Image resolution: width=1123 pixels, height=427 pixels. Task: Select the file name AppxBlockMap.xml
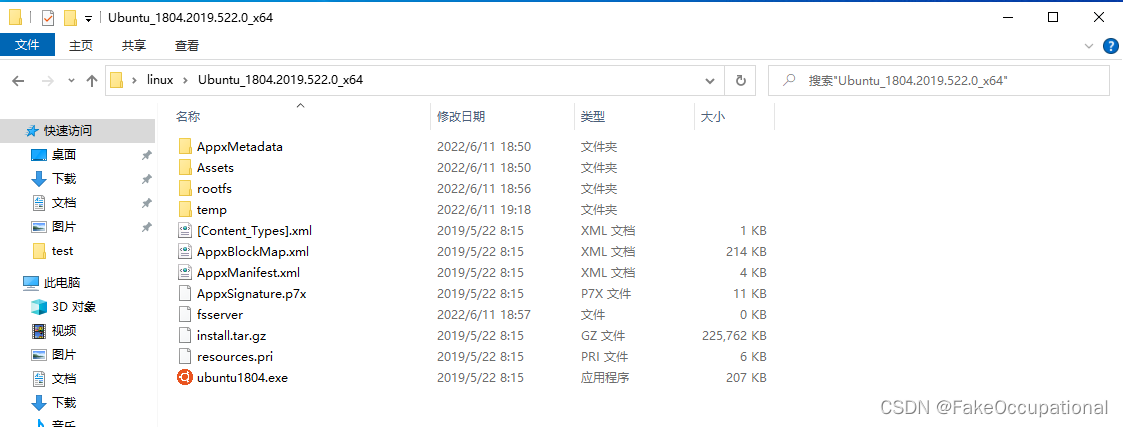[253, 251]
